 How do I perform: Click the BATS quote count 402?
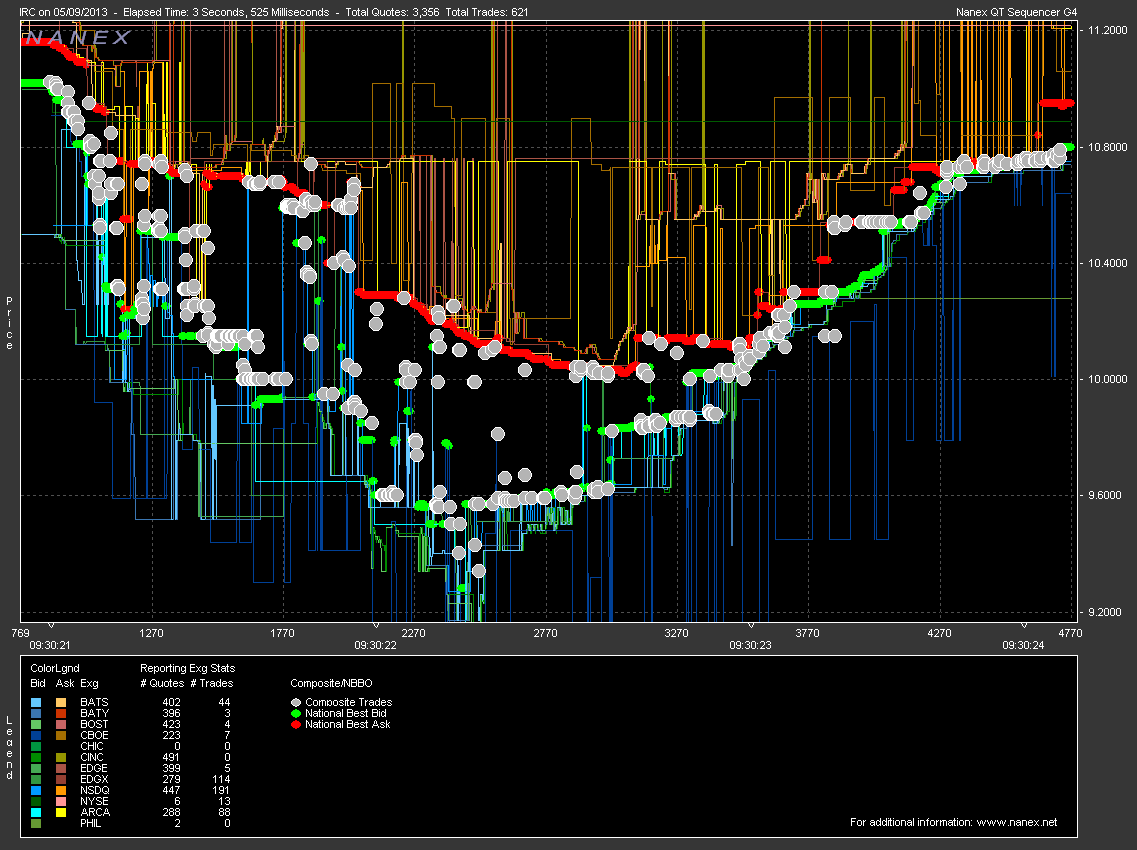[x=170, y=702]
